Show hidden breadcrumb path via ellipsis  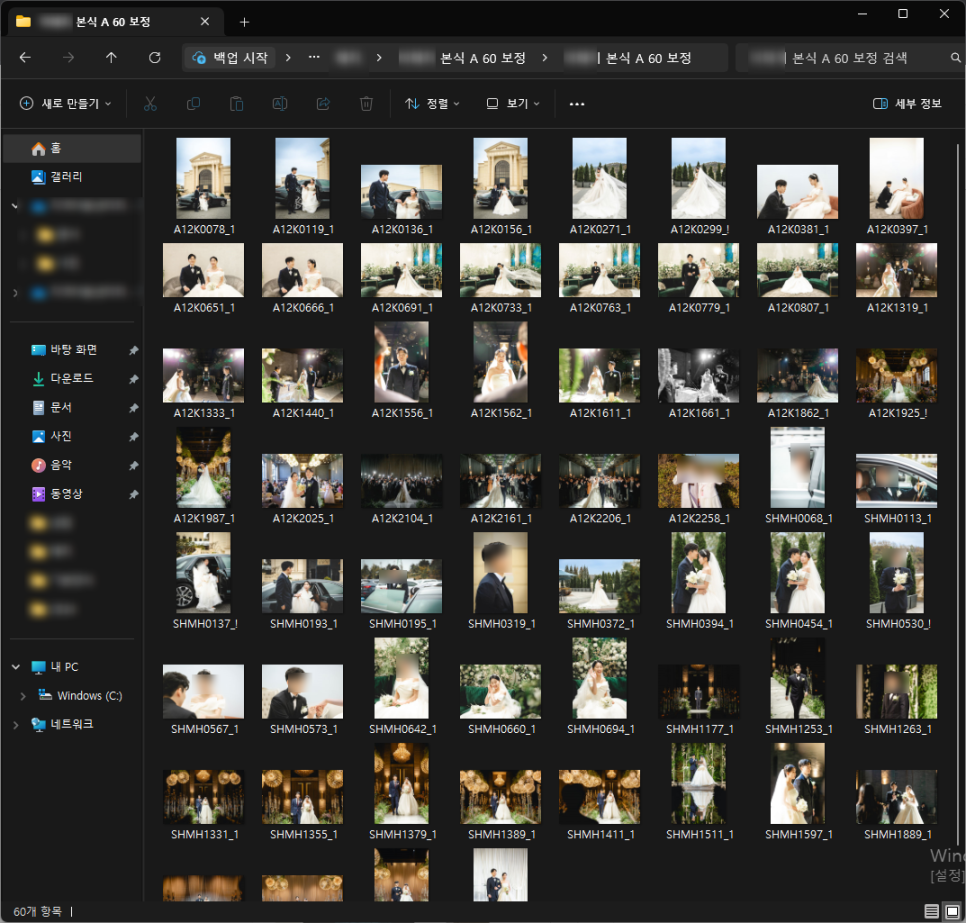[314, 57]
